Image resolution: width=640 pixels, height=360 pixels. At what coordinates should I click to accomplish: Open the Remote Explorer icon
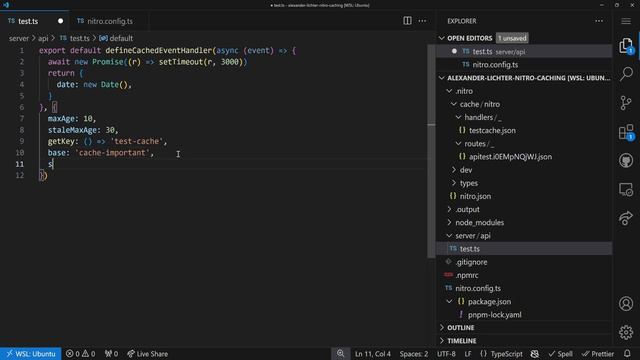tap(626, 189)
